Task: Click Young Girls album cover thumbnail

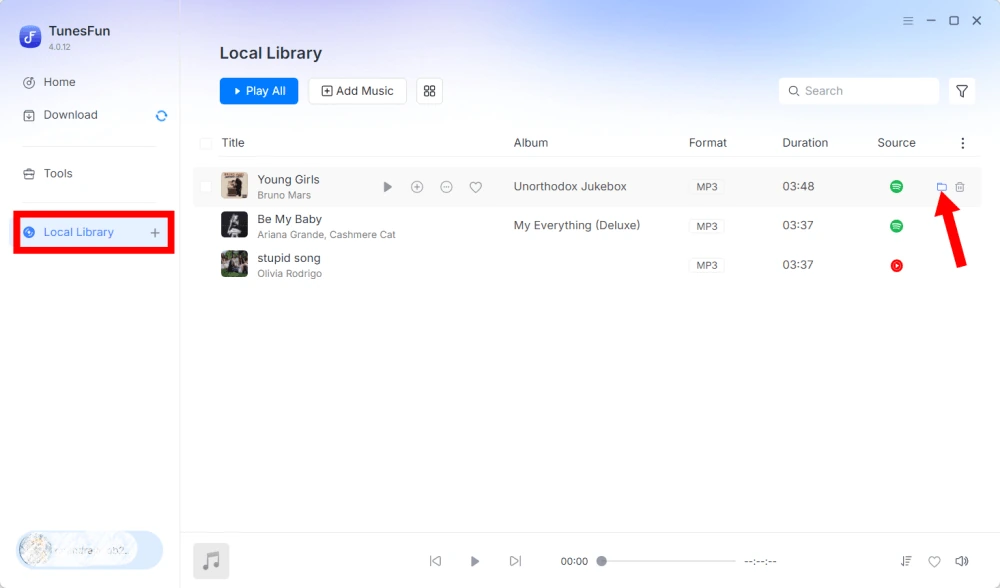Action: (234, 186)
